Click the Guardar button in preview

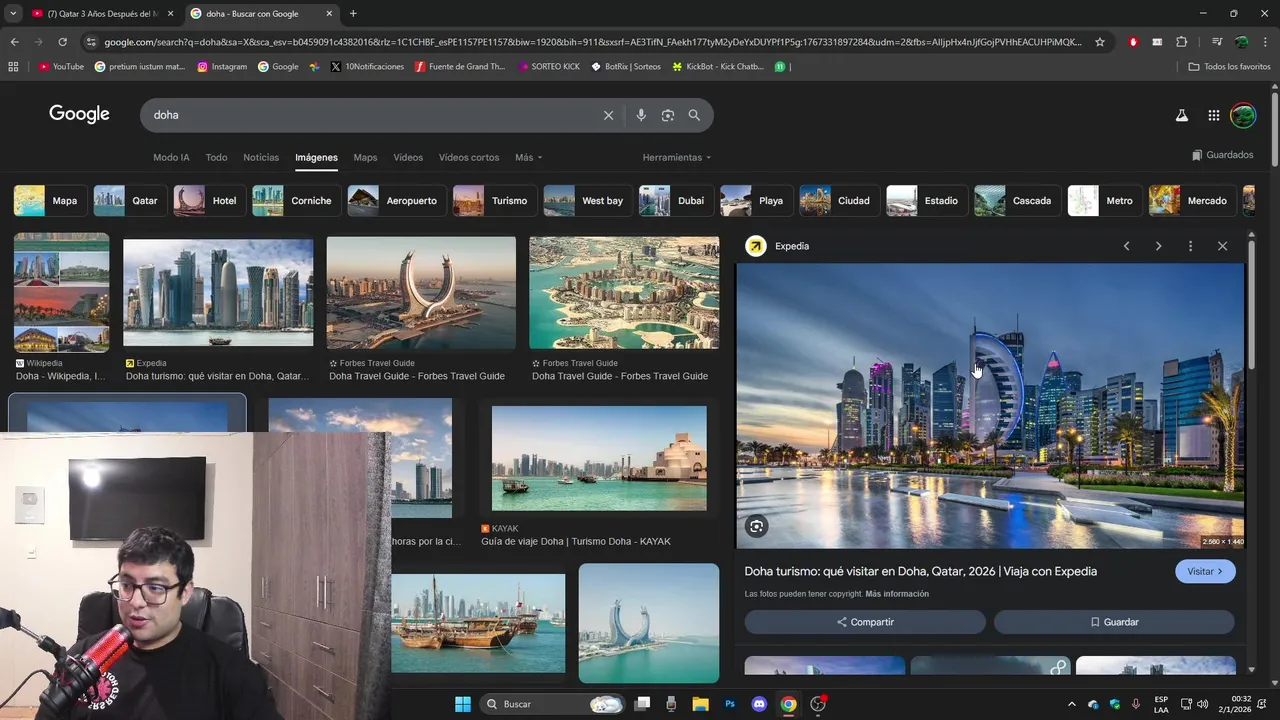tap(1114, 622)
